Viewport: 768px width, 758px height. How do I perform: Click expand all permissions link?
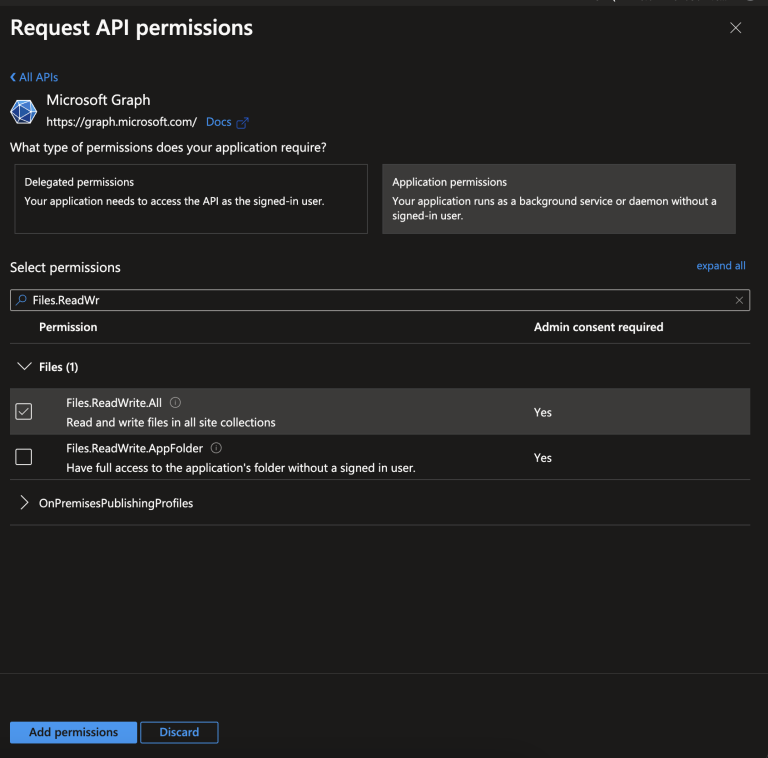click(720, 266)
